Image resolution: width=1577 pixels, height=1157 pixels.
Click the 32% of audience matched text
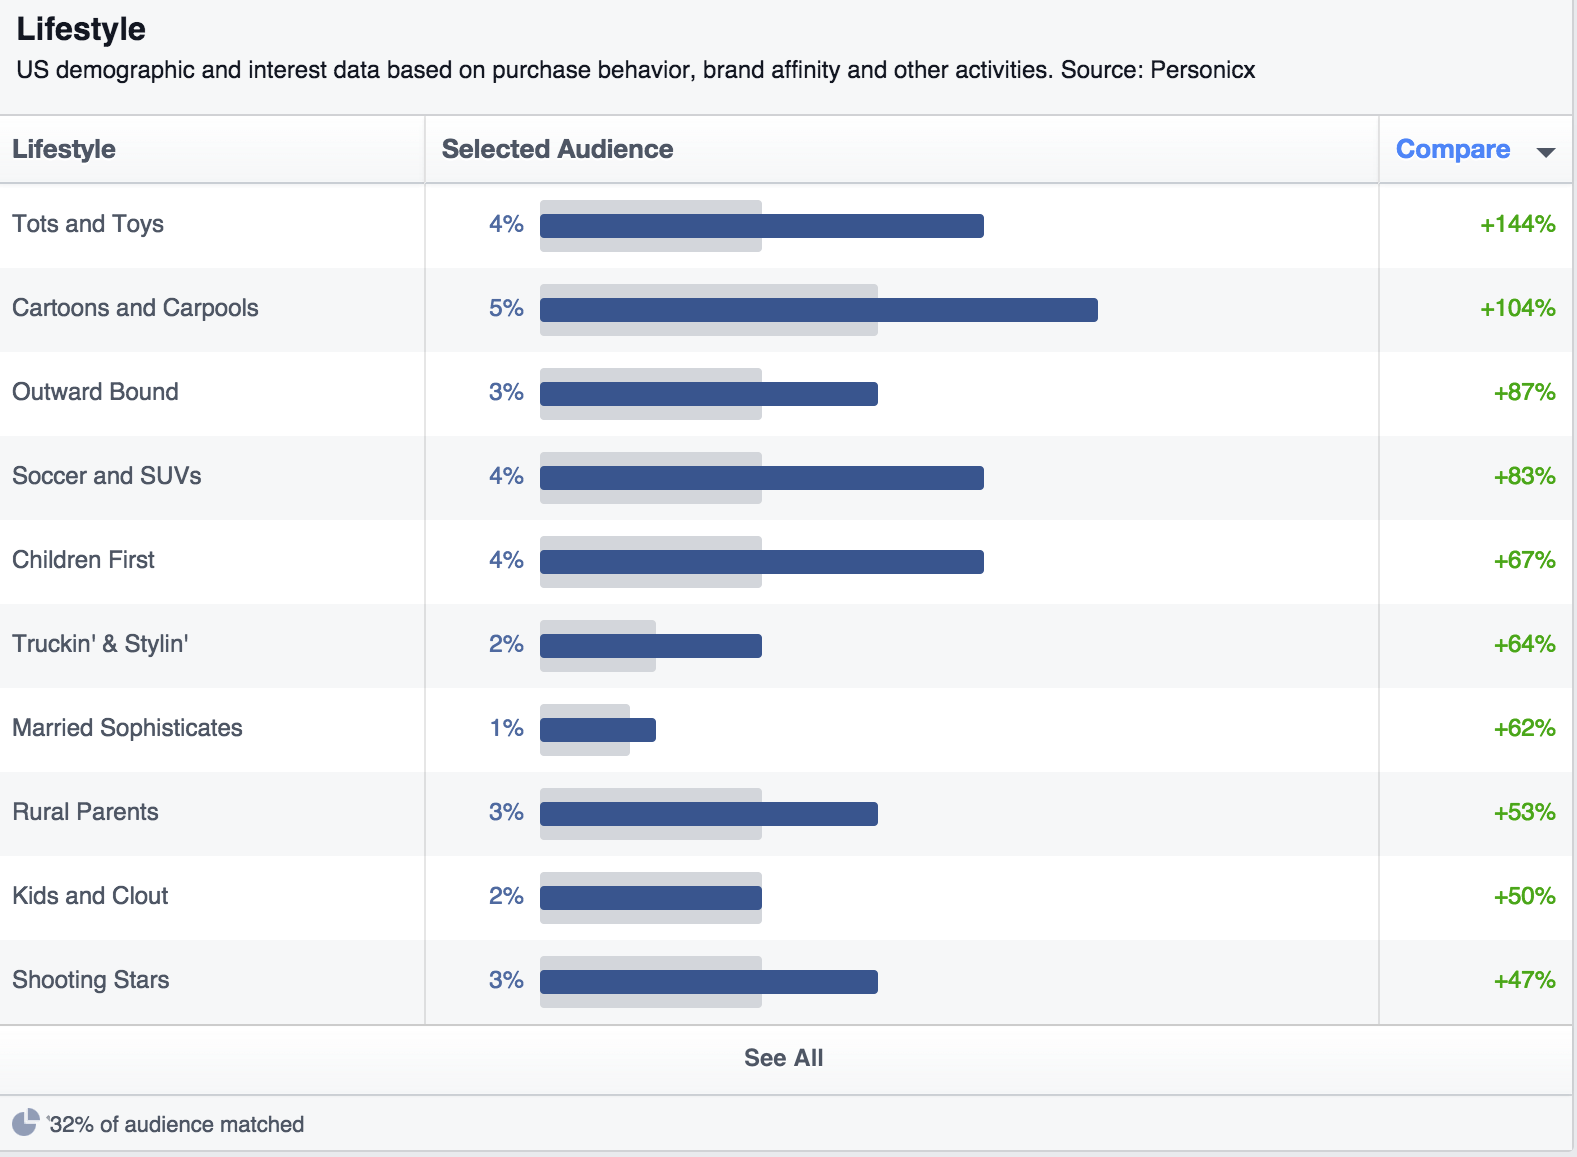[x=175, y=1124]
